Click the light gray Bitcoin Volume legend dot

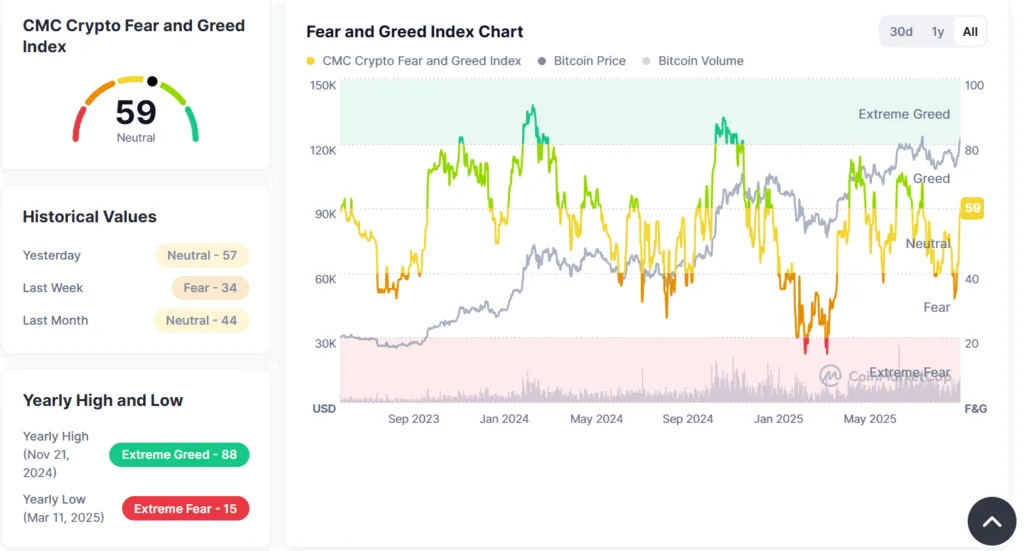[647, 61]
